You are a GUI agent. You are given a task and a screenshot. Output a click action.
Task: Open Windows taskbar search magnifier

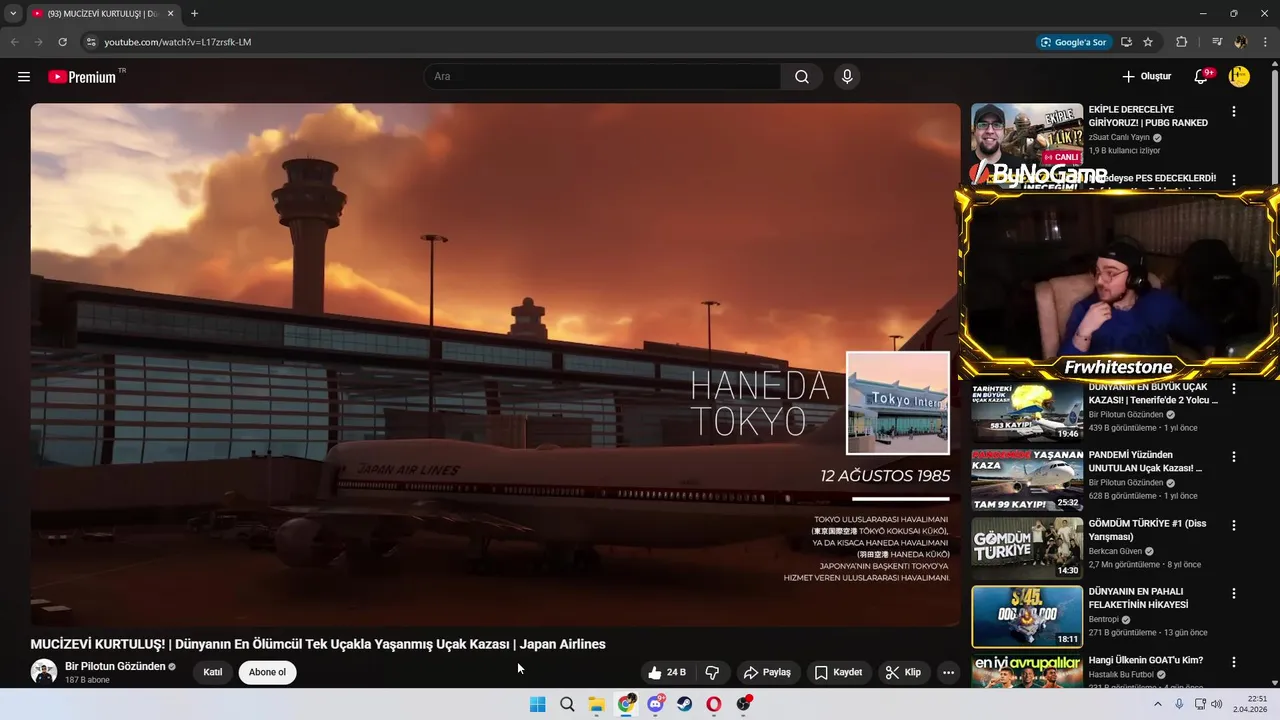tap(567, 704)
